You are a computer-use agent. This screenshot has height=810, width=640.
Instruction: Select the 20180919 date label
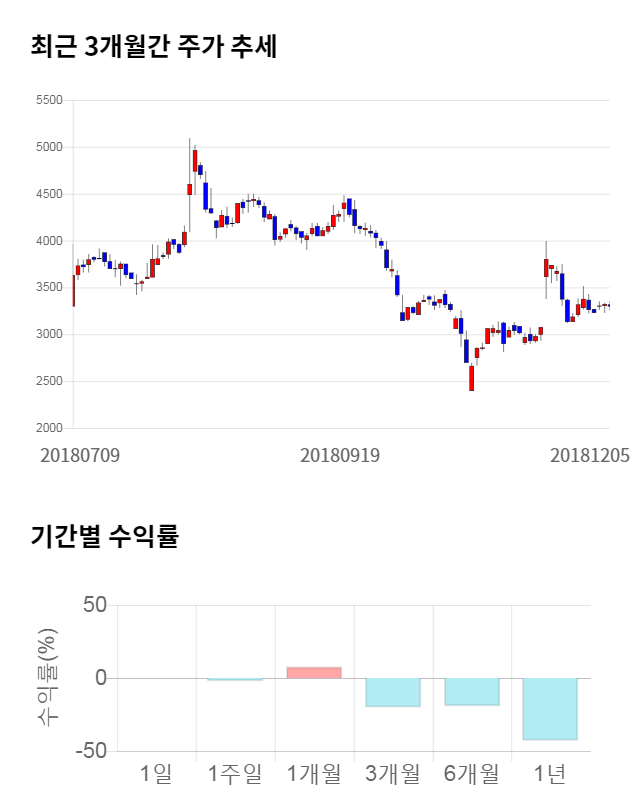coord(340,455)
